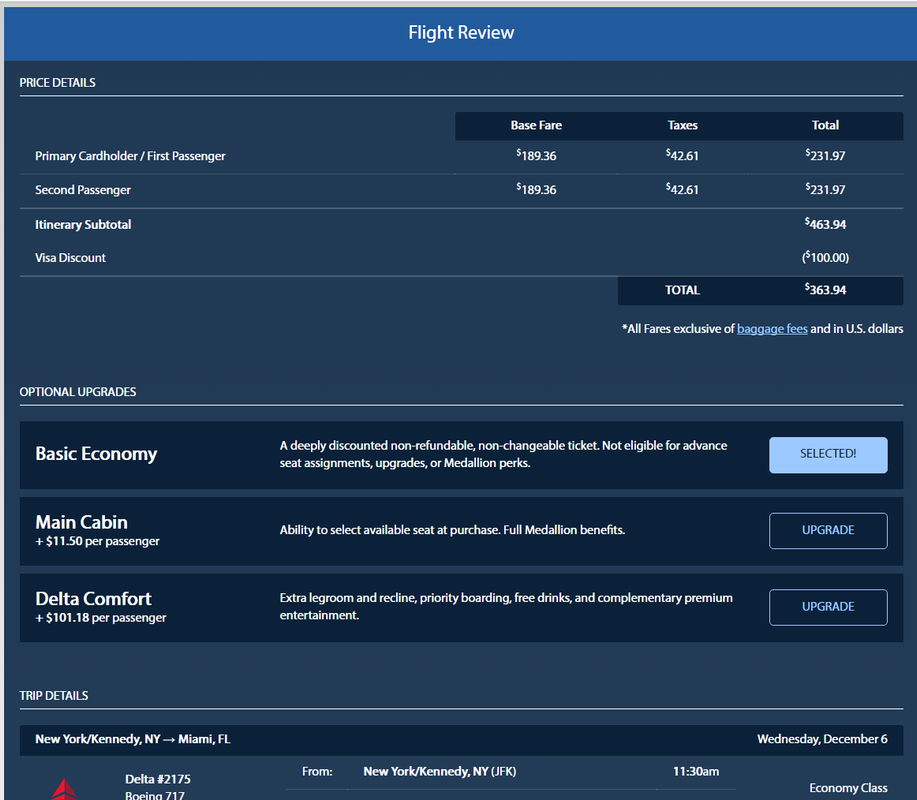
Task: Click the Main Cabin seat selection description
Action: click(x=452, y=530)
